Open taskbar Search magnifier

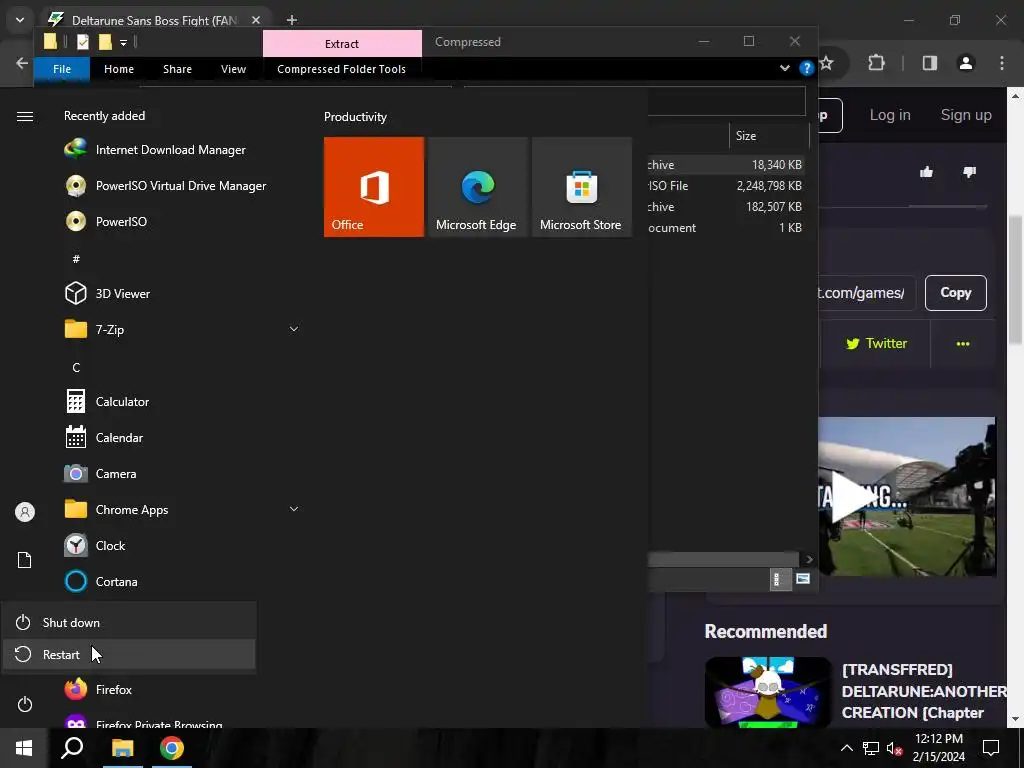click(72, 748)
